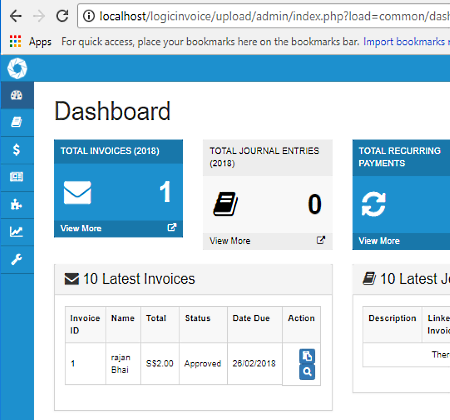Click View More under Total Invoices
This screenshot has width=450, height=420.
coord(81,228)
